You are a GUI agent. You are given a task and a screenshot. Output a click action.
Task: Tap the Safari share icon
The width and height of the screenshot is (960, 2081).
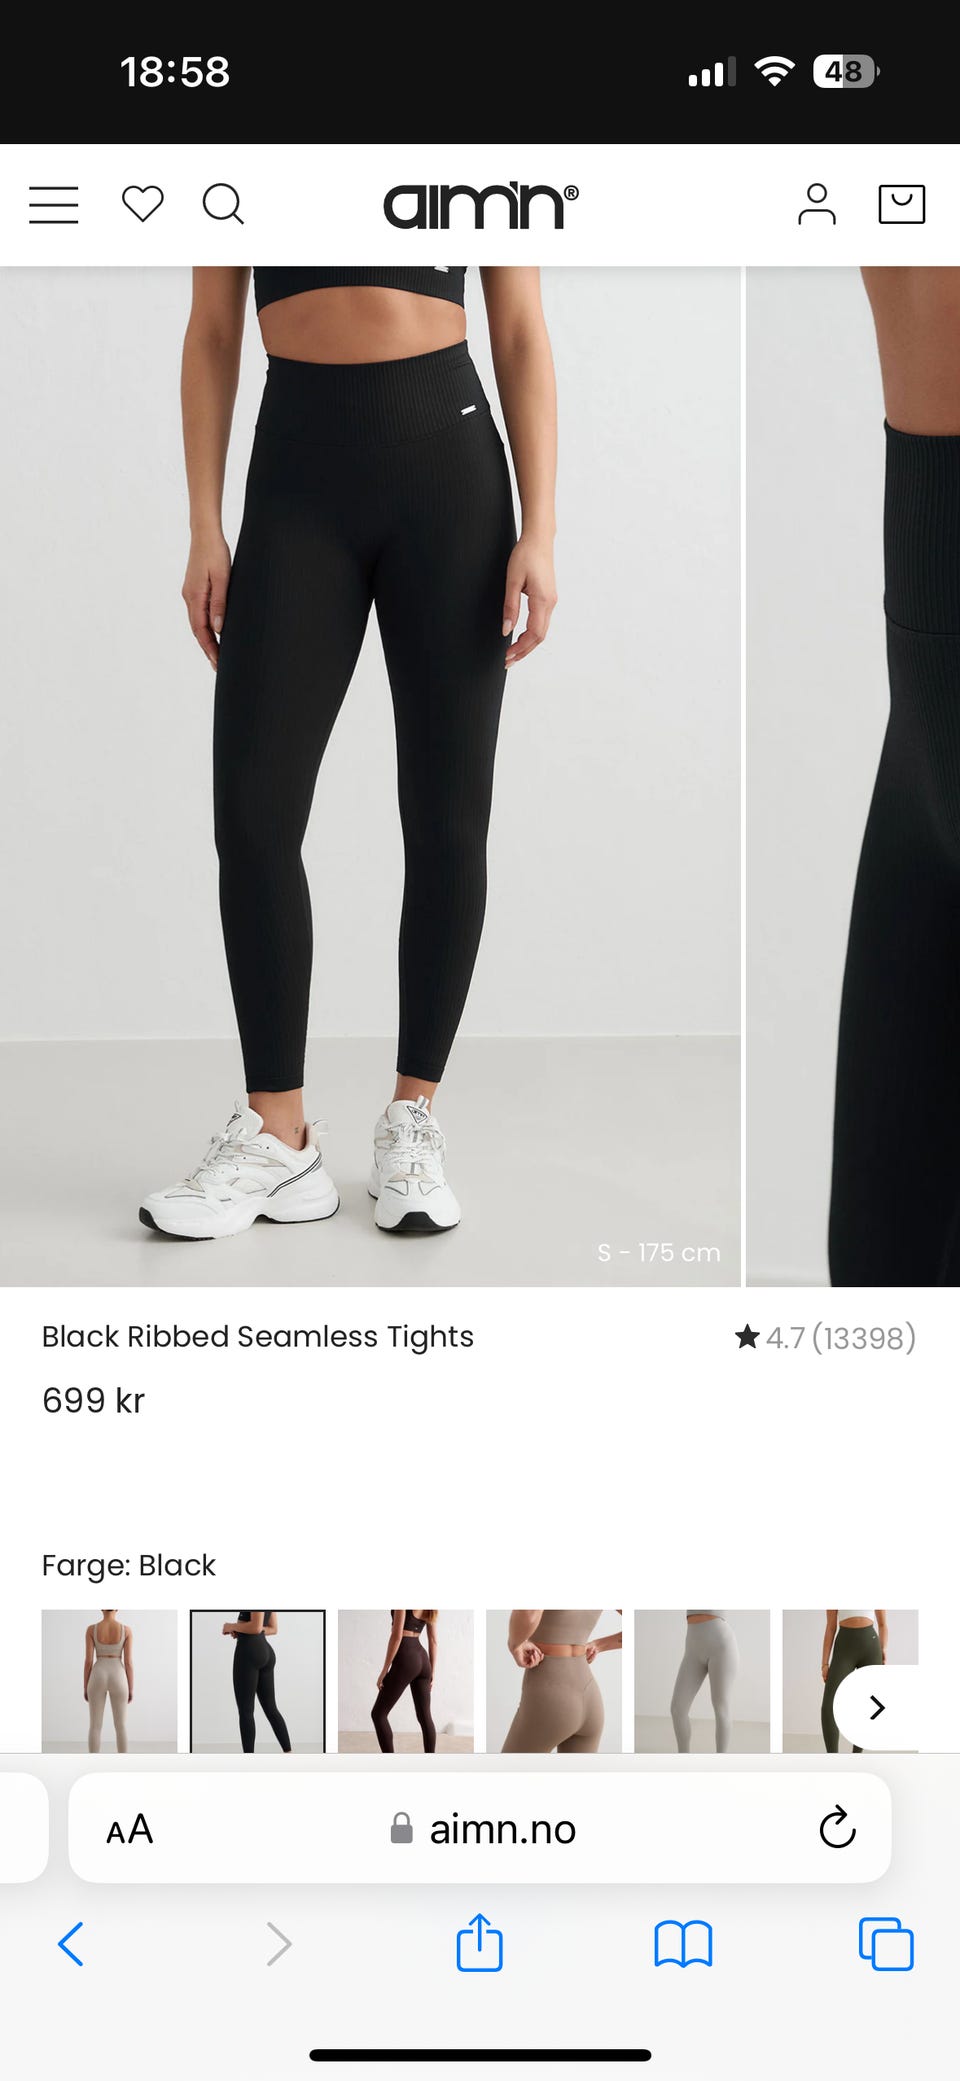[479, 1942]
